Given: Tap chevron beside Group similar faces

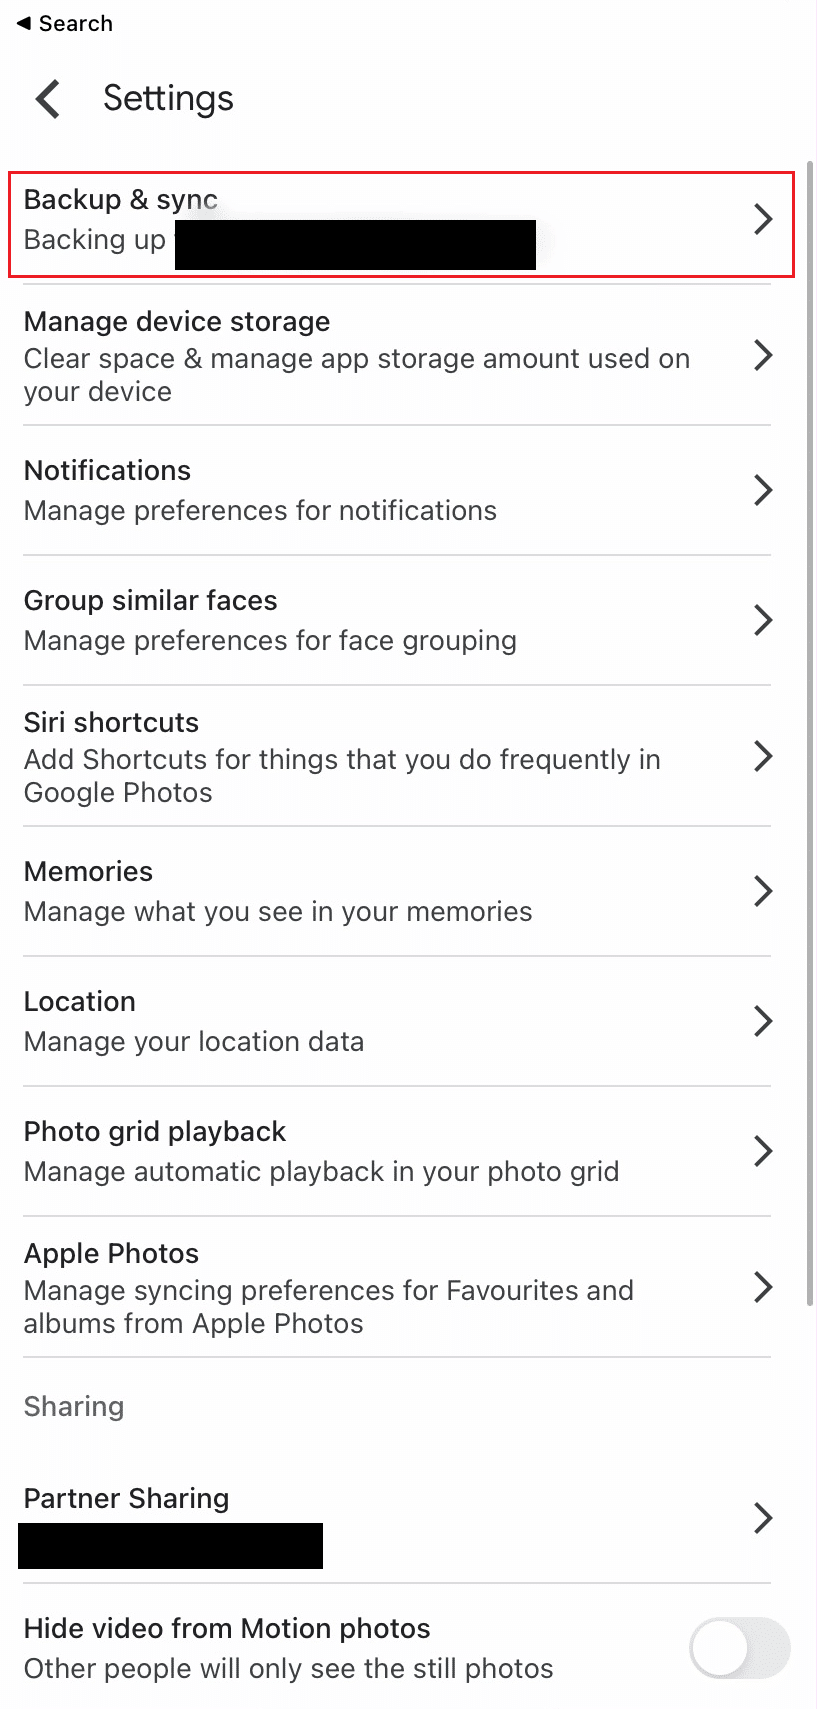Looking at the screenshot, I should click(763, 620).
